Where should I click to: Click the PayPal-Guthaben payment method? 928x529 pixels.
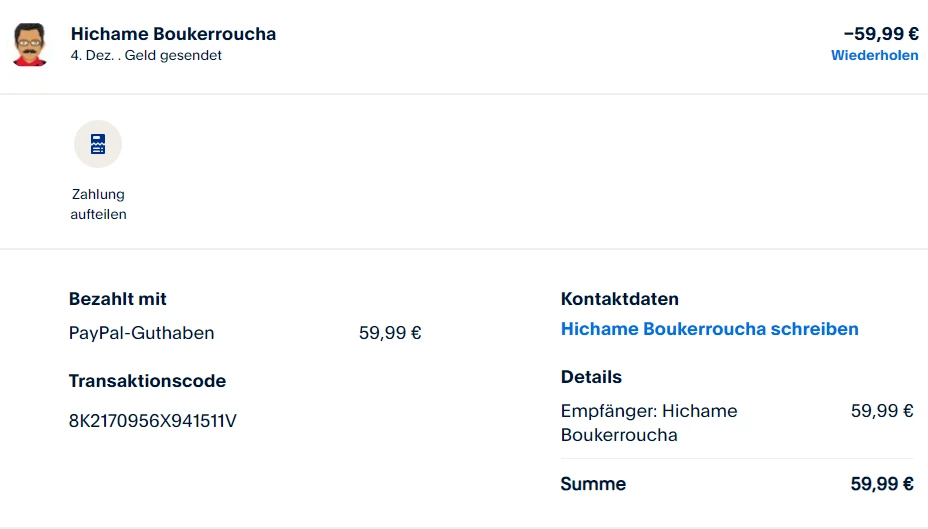(x=141, y=333)
